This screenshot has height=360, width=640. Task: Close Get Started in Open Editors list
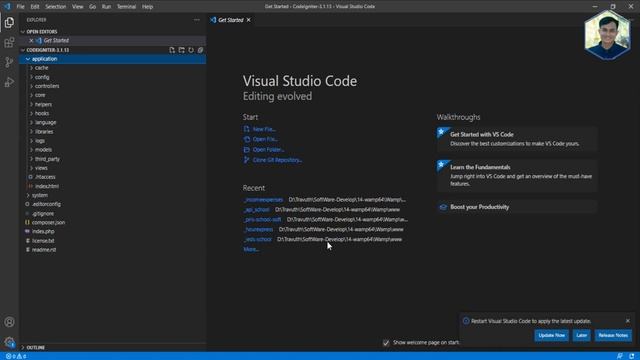[31, 40]
